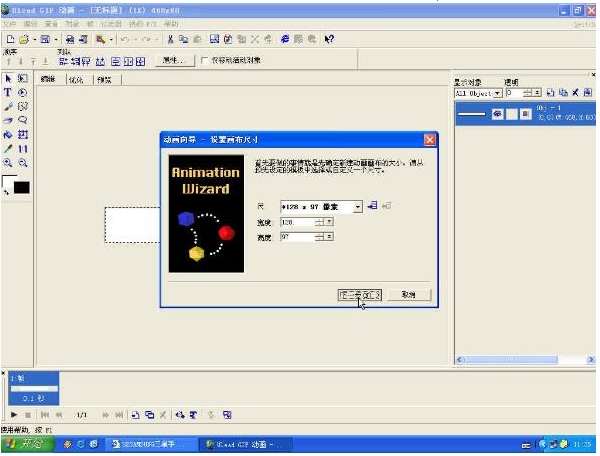This screenshot has width=600, height=456.
Task: Click the Stop animation button
Action: pos(28,415)
